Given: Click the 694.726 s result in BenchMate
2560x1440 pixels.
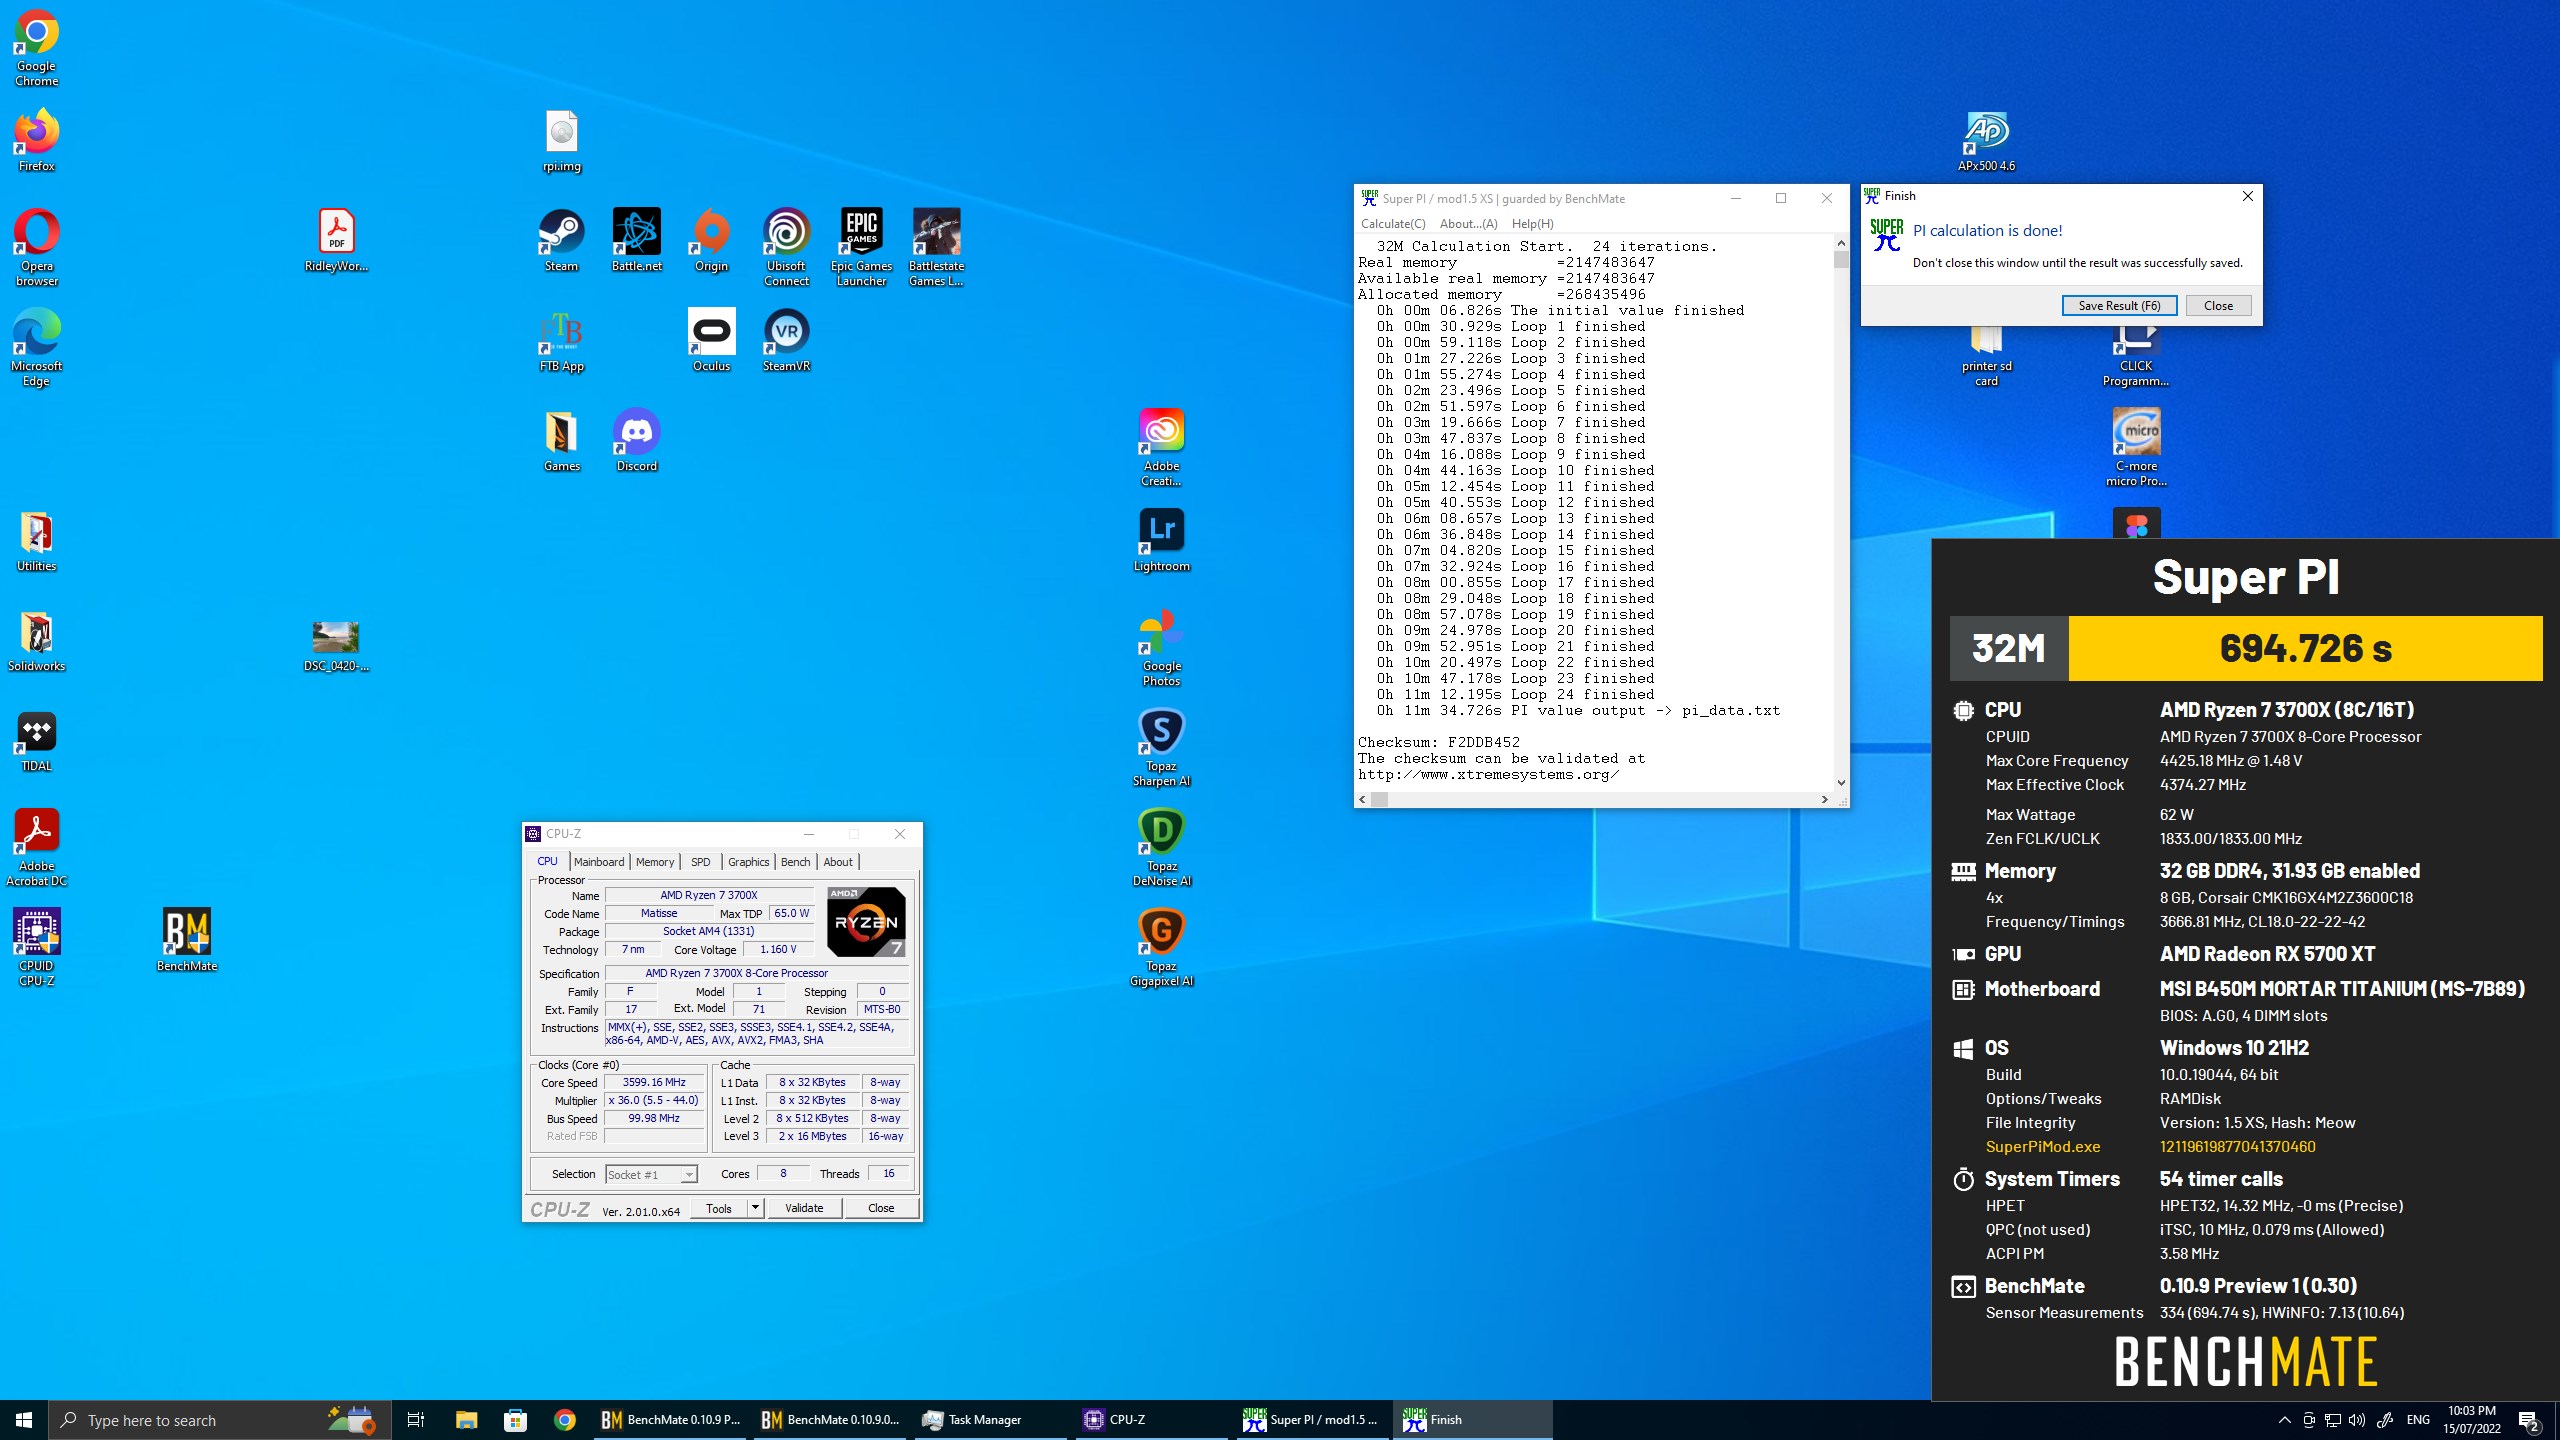Looking at the screenshot, I should [2305, 648].
